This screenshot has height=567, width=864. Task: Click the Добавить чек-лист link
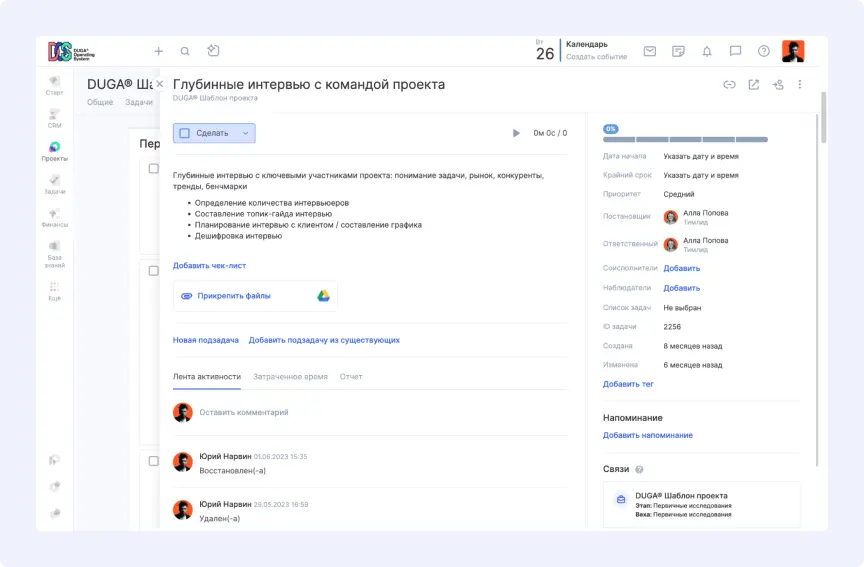pyautogui.click(x=209, y=266)
